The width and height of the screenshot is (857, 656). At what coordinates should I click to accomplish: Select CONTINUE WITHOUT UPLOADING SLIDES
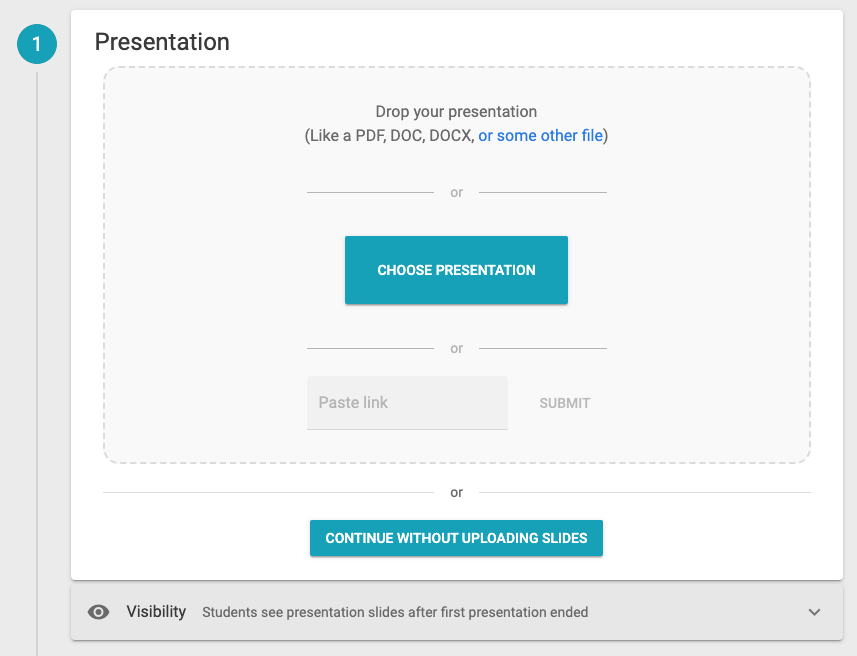(456, 538)
